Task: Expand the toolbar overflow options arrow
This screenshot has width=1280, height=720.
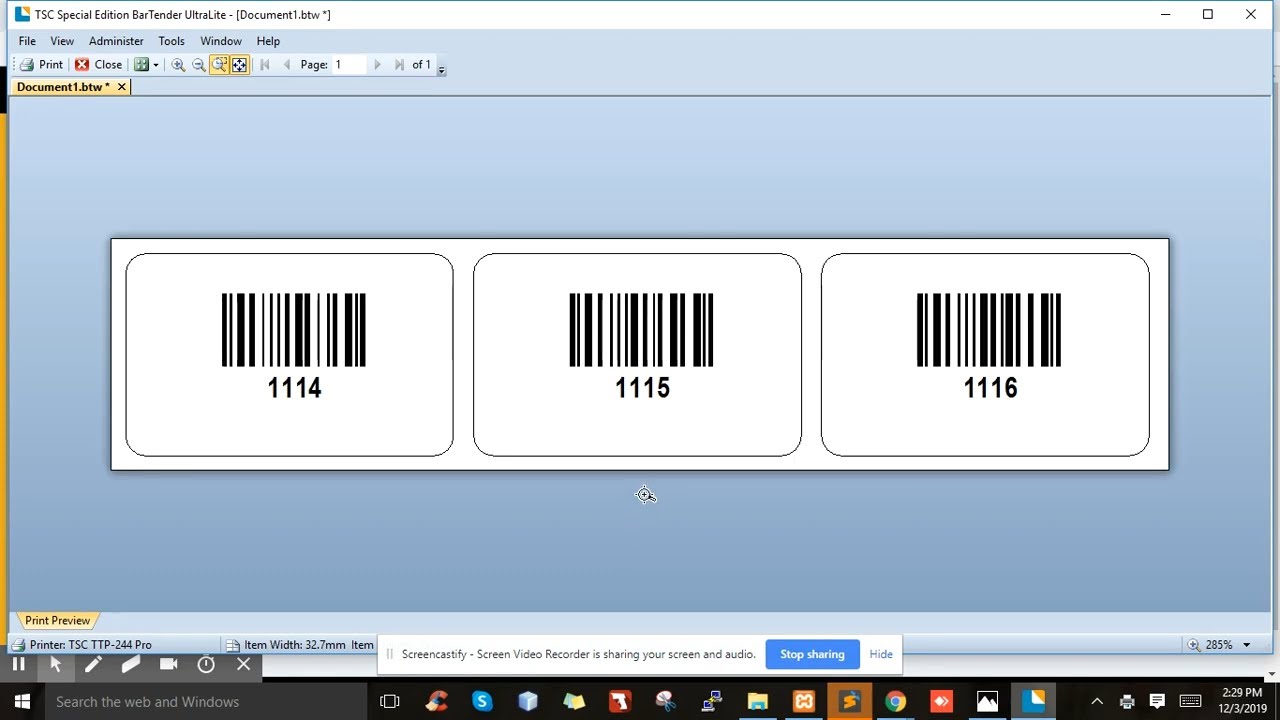Action: coord(441,70)
